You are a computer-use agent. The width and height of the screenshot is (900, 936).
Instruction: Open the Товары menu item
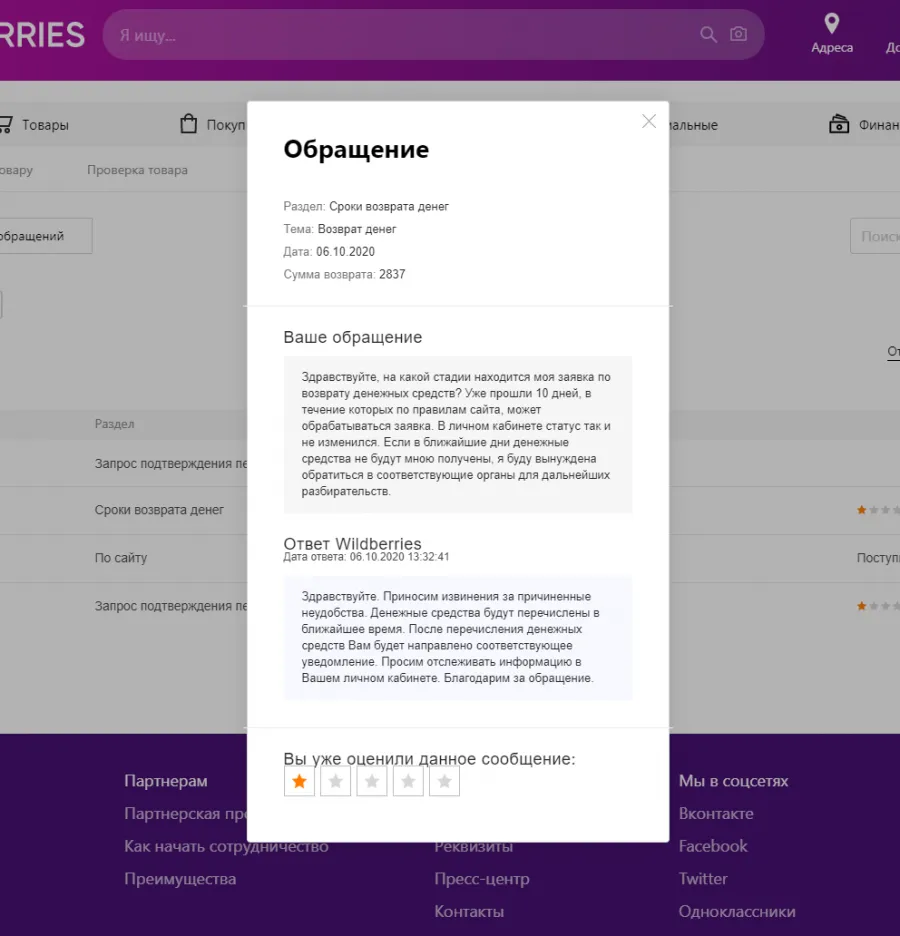tap(45, 125)
